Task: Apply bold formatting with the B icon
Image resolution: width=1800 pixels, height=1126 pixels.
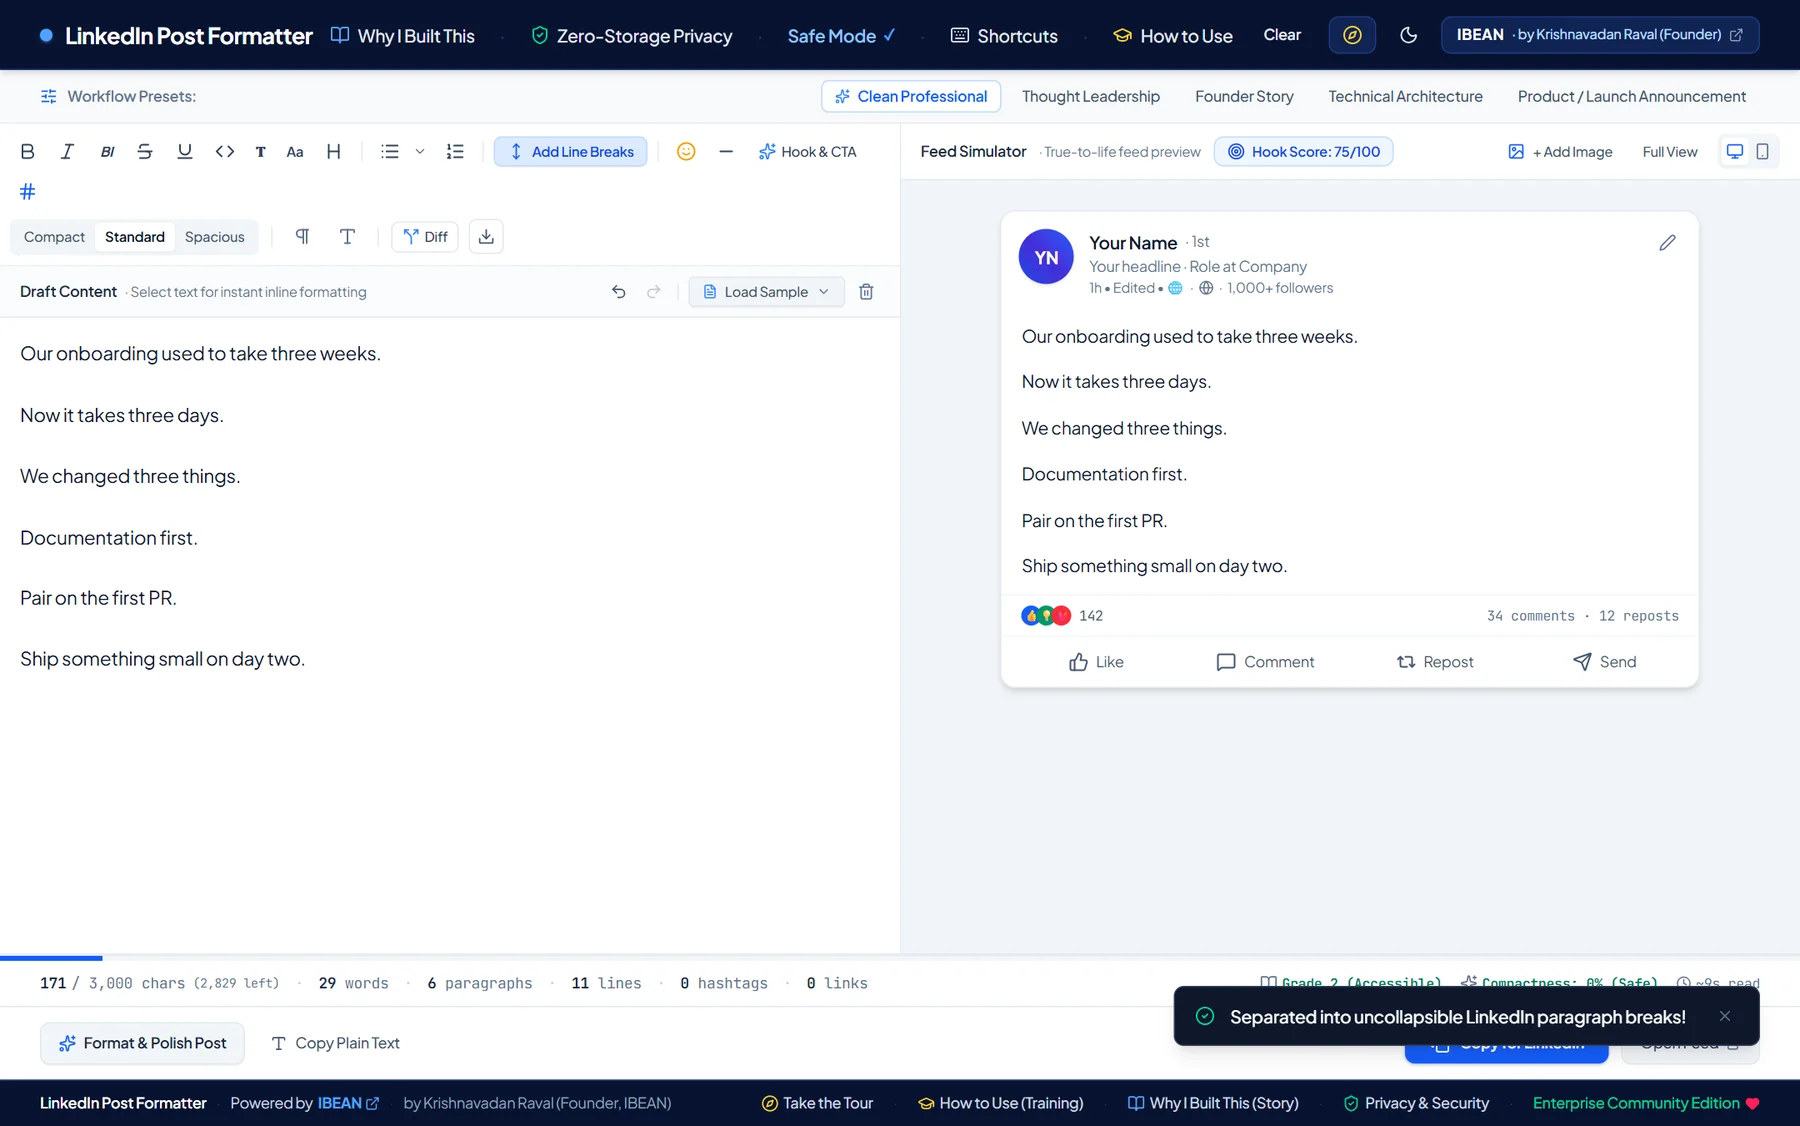Action: (x=28, y=152)
